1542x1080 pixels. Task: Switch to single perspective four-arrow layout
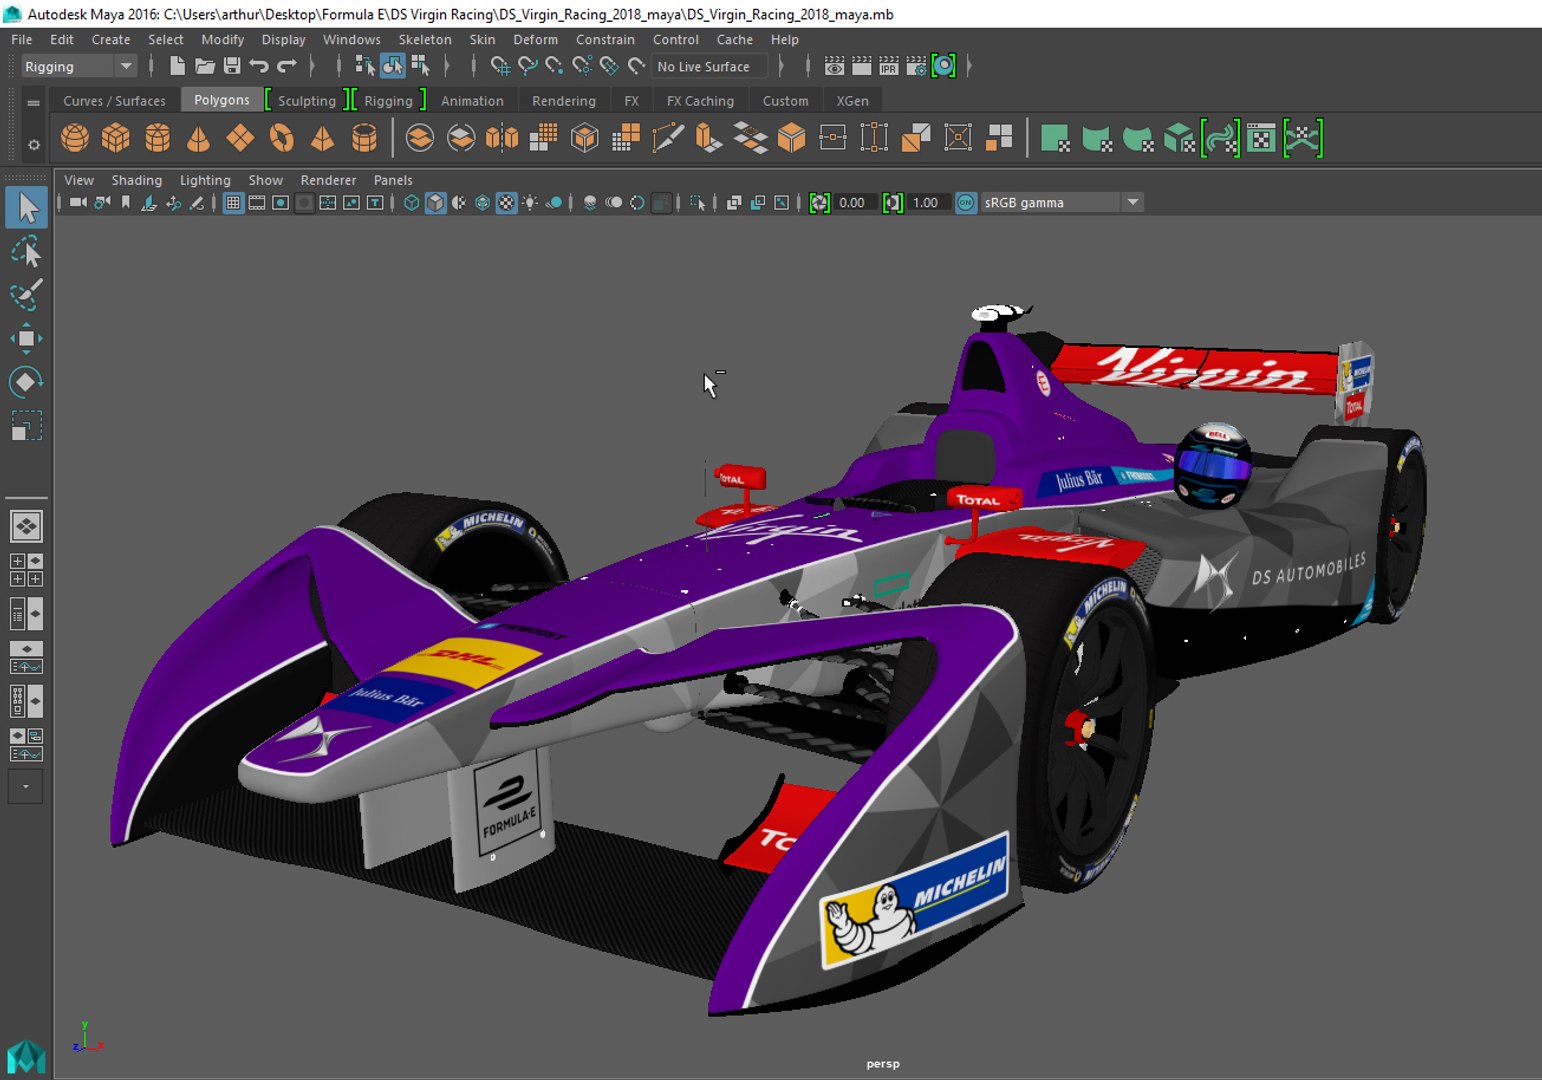(26, 526)
